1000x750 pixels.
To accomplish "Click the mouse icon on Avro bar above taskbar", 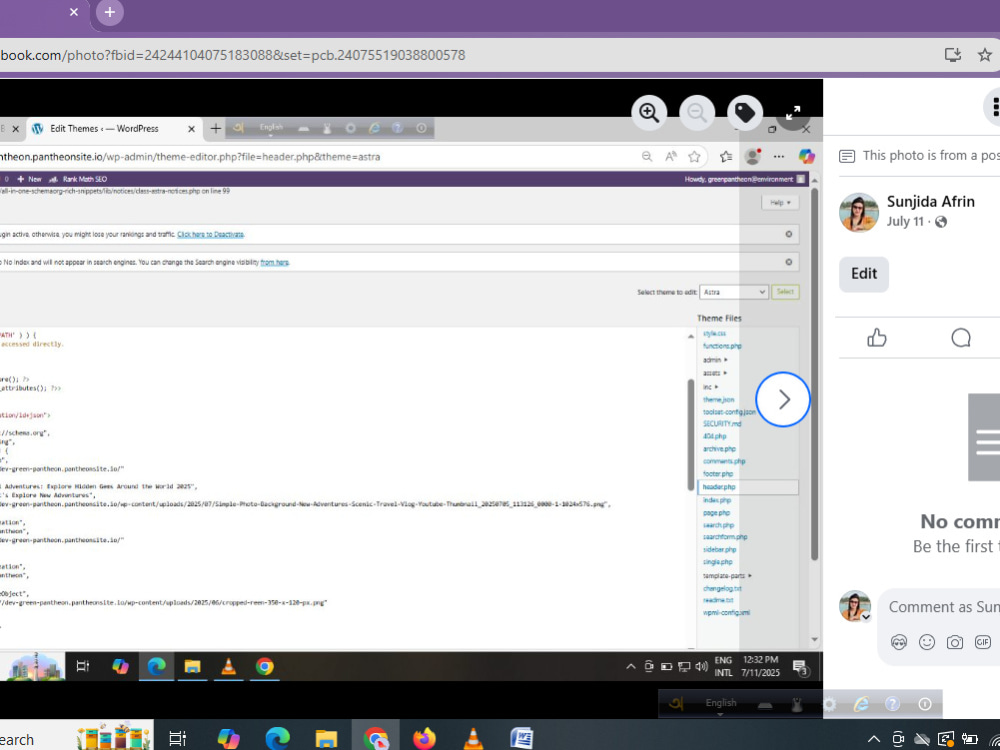I will 797,704.
